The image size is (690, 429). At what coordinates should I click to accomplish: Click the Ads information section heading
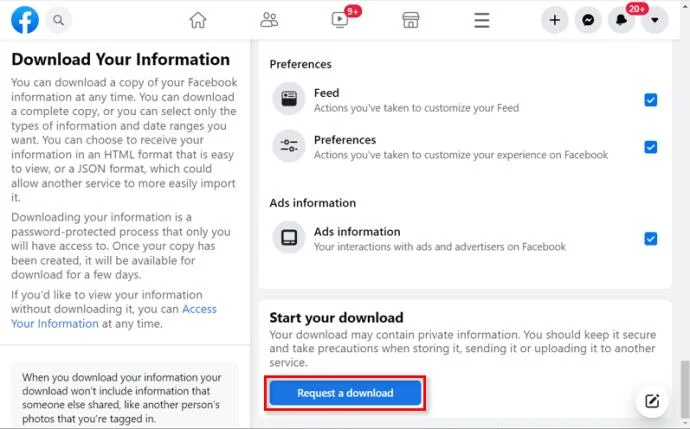pyautogui.click(x=312, y=203)
